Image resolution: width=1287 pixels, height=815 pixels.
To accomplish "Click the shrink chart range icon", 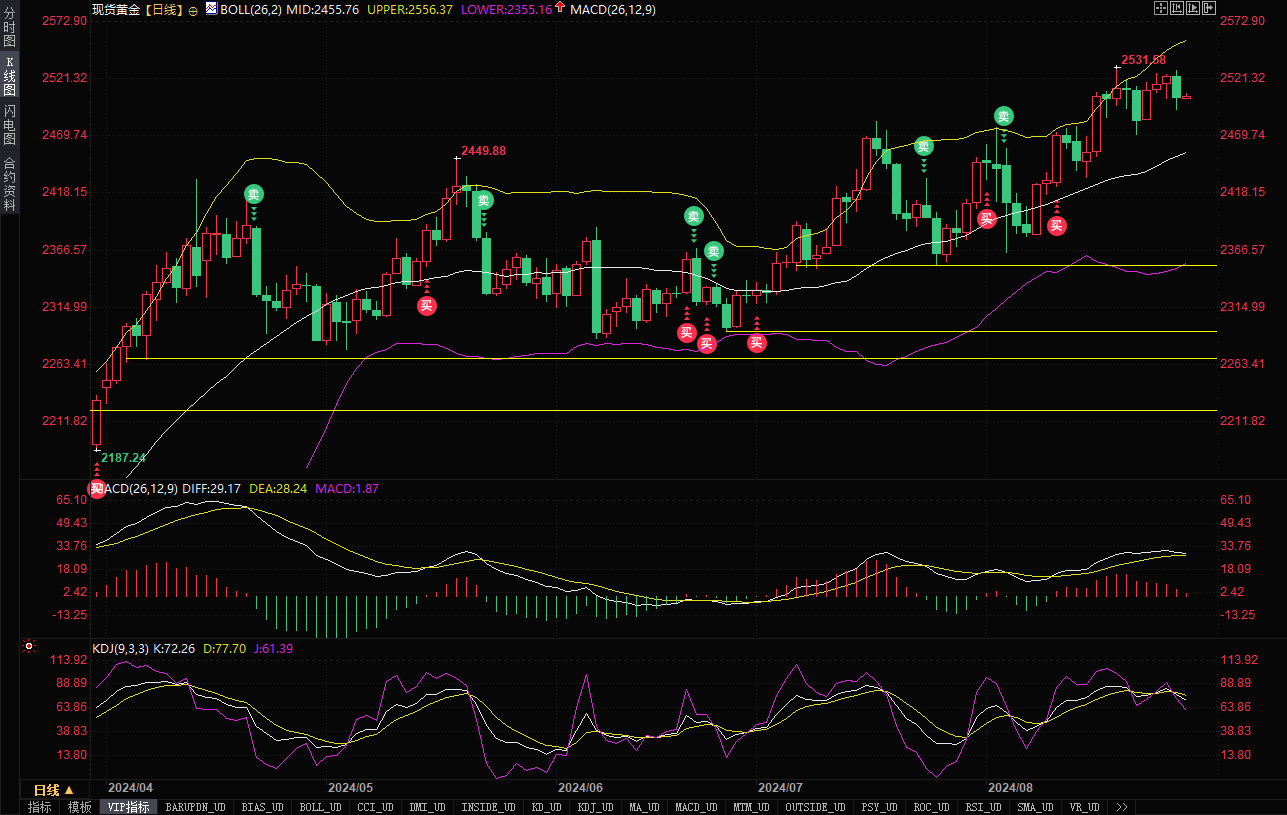I will (x=1177, y=8).
